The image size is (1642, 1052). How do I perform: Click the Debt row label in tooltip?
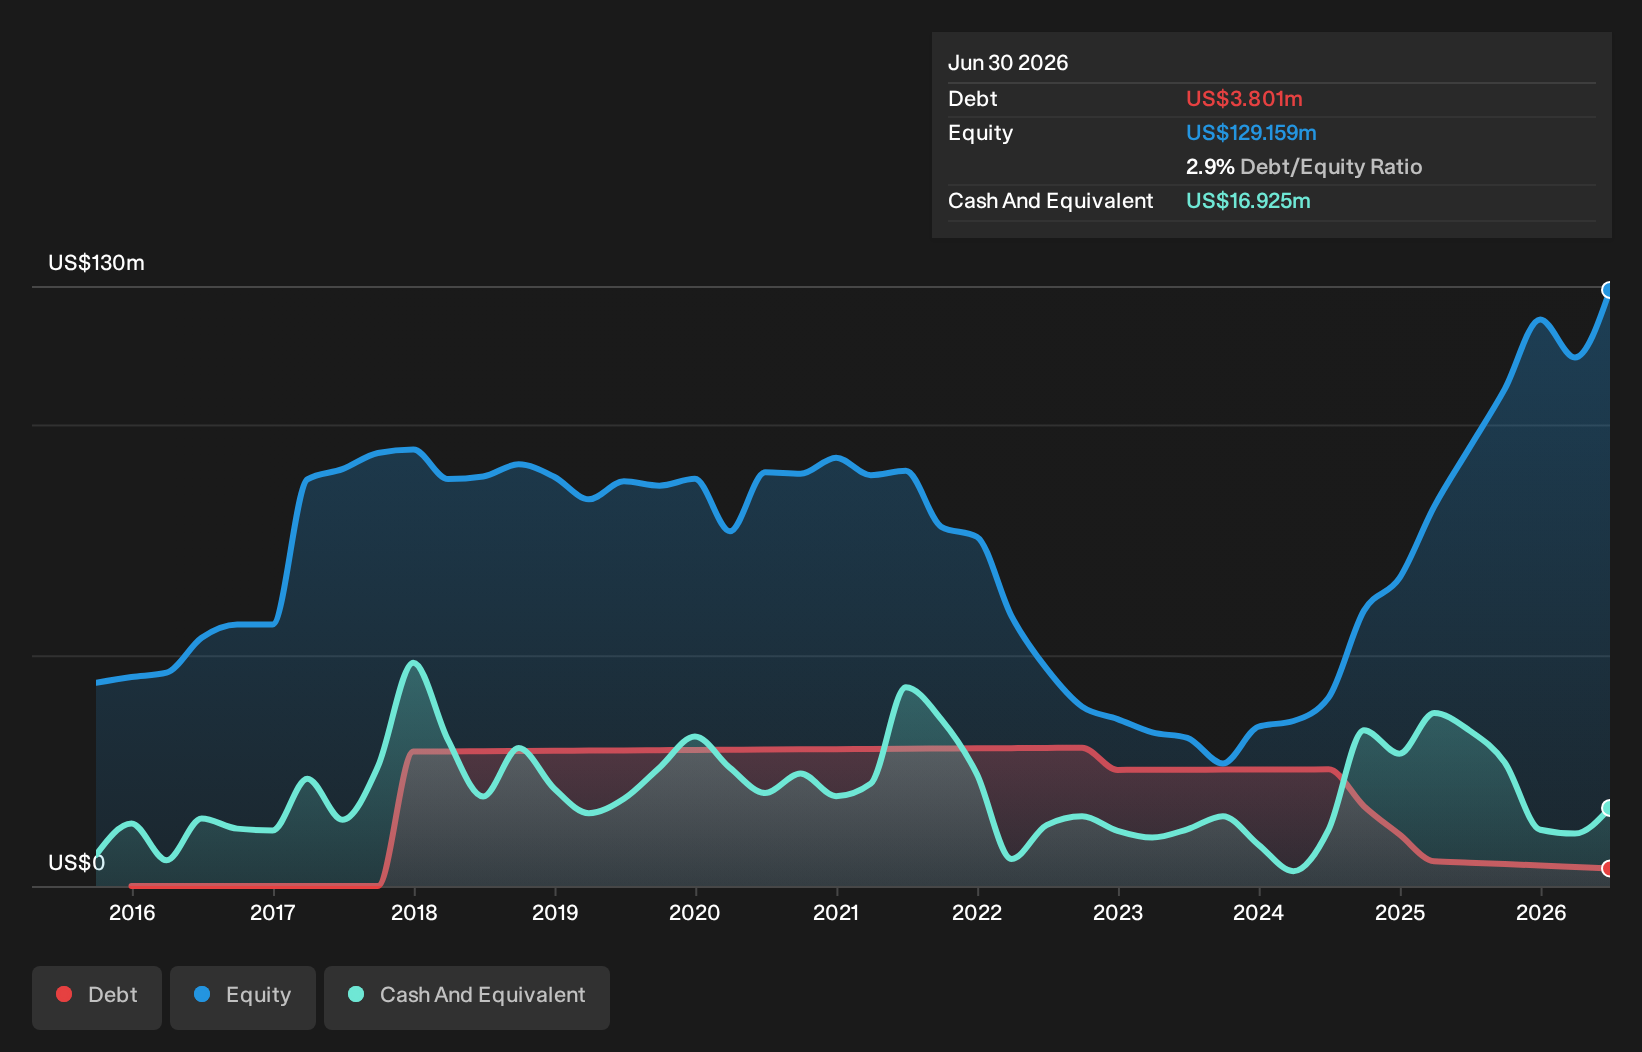click(973, 99)
